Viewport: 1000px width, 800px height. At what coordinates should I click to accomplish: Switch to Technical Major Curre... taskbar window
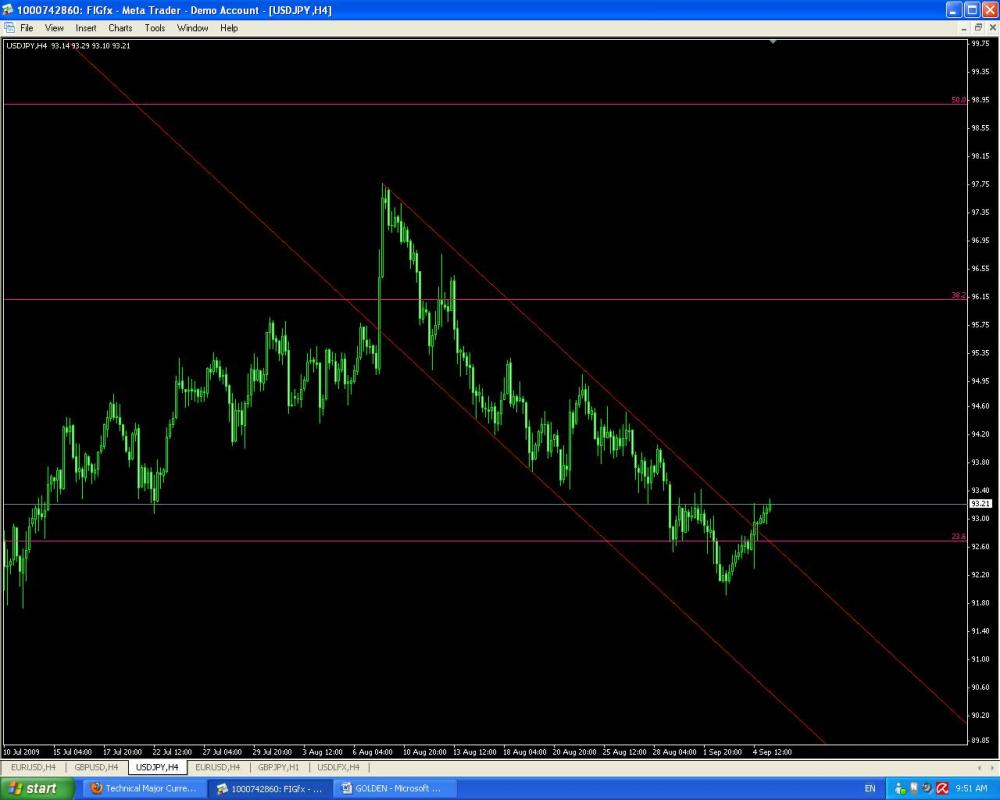[x=144, y=789]
